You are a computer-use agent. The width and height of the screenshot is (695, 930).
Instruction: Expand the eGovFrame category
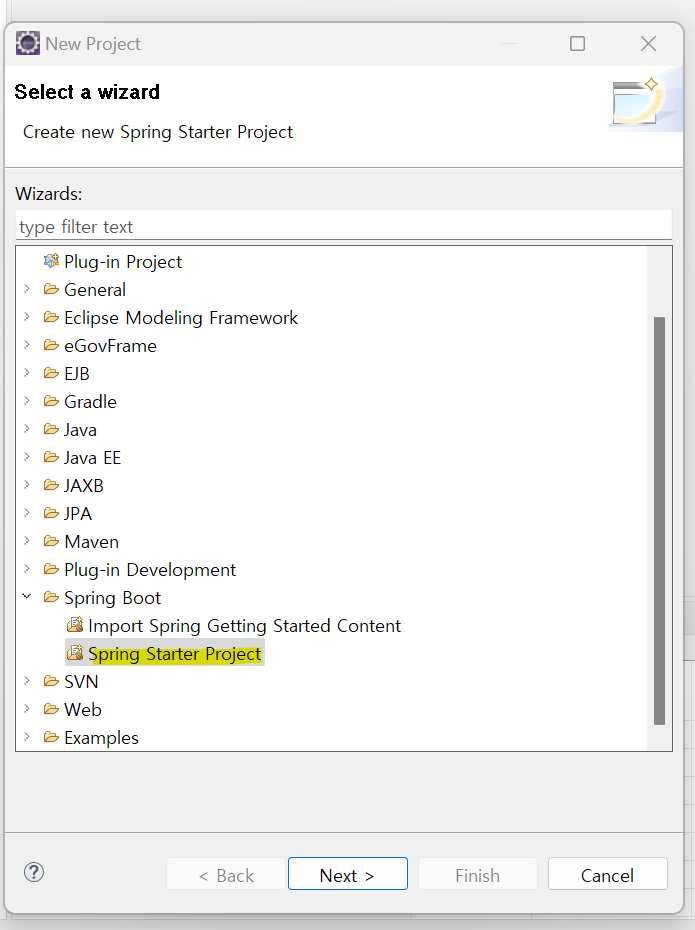click(x=27, y=345)
